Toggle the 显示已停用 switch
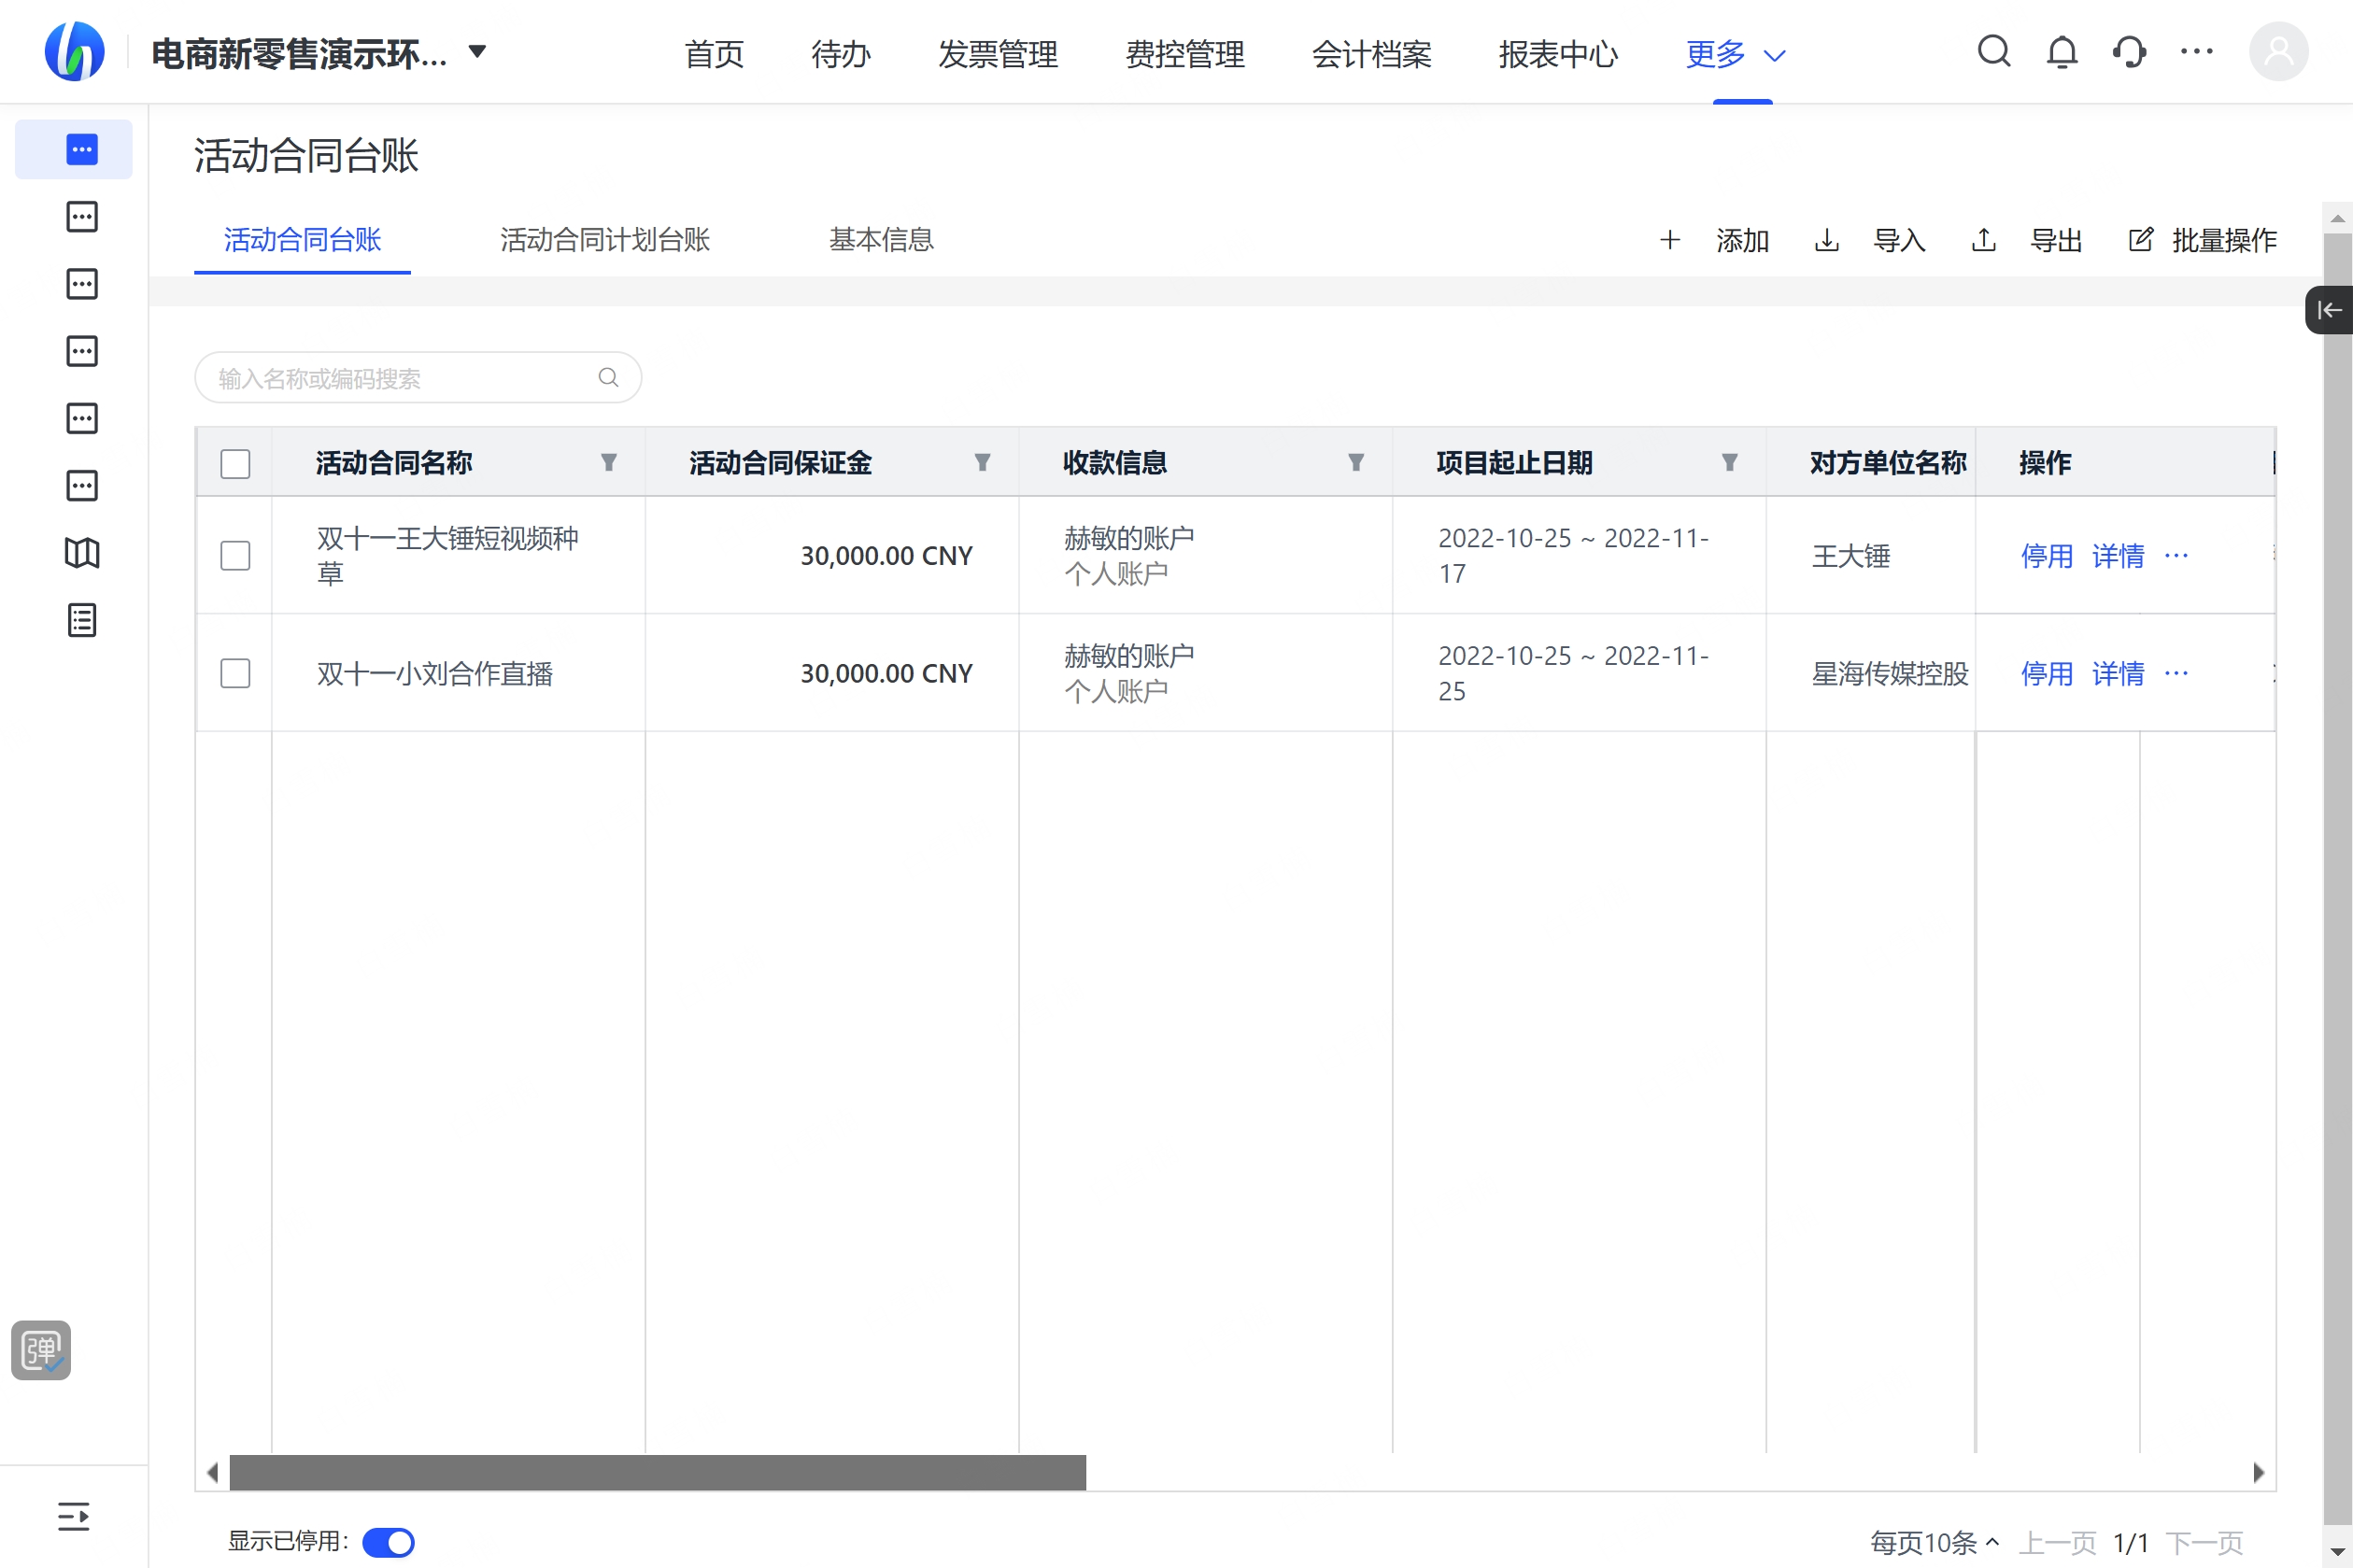 [x=388, y=1542]
